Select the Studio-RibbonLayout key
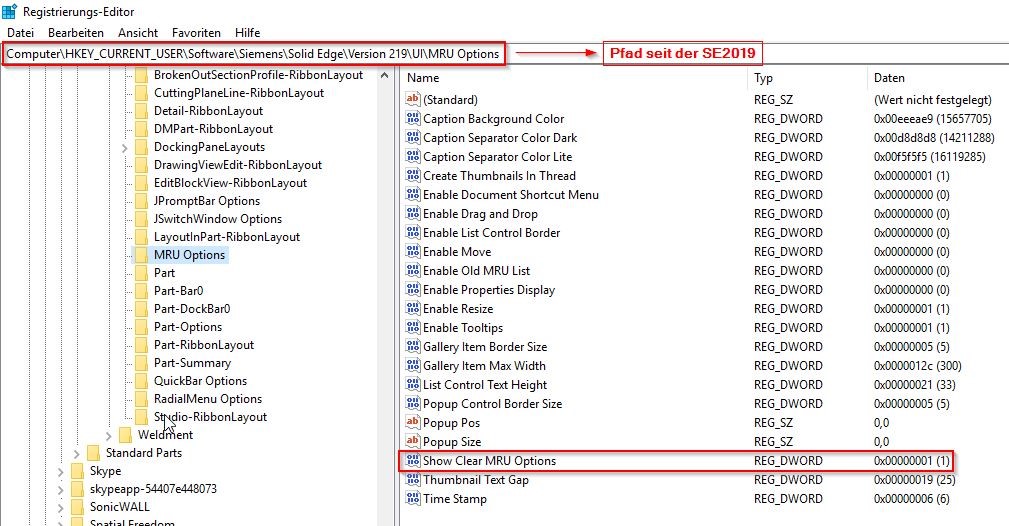Image resolution: width=1009 pixels, height=526 pixels. point(210,417)
